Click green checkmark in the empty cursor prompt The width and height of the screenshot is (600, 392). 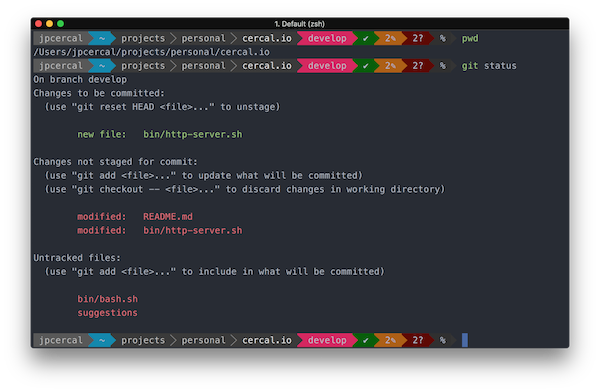[x=365, y=340]
